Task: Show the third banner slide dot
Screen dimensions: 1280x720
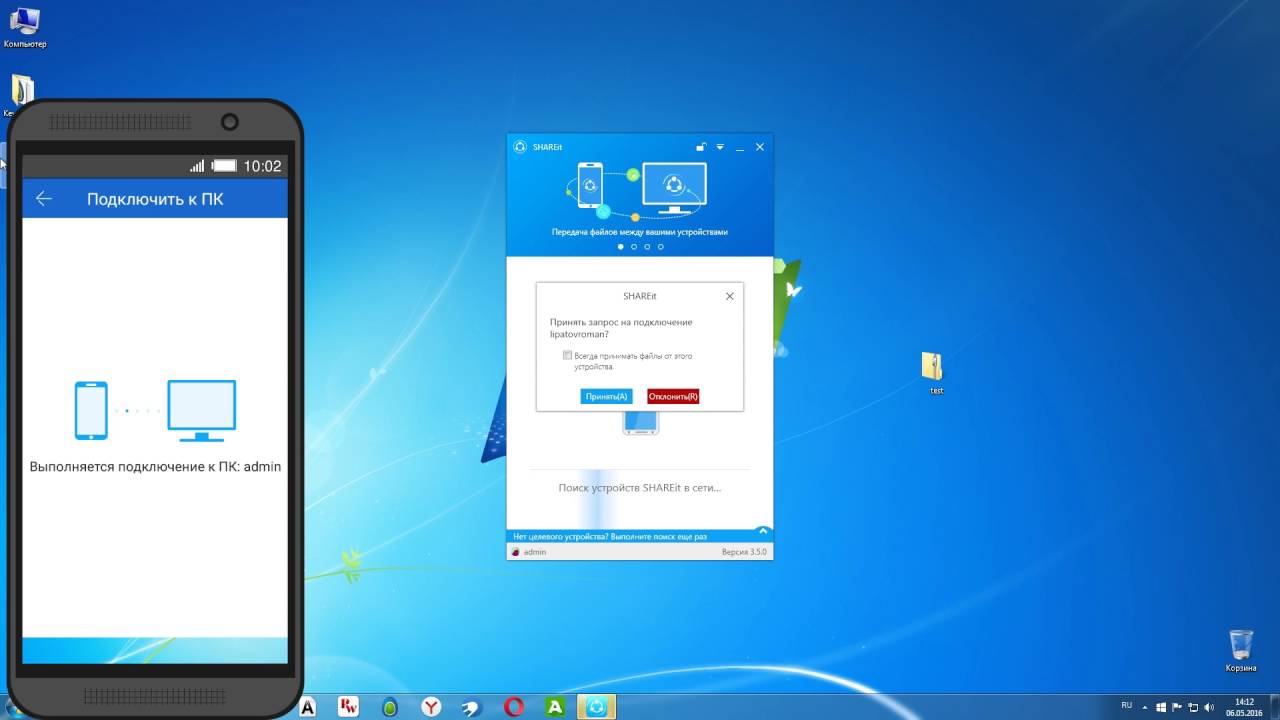Action: pos(647,246)
